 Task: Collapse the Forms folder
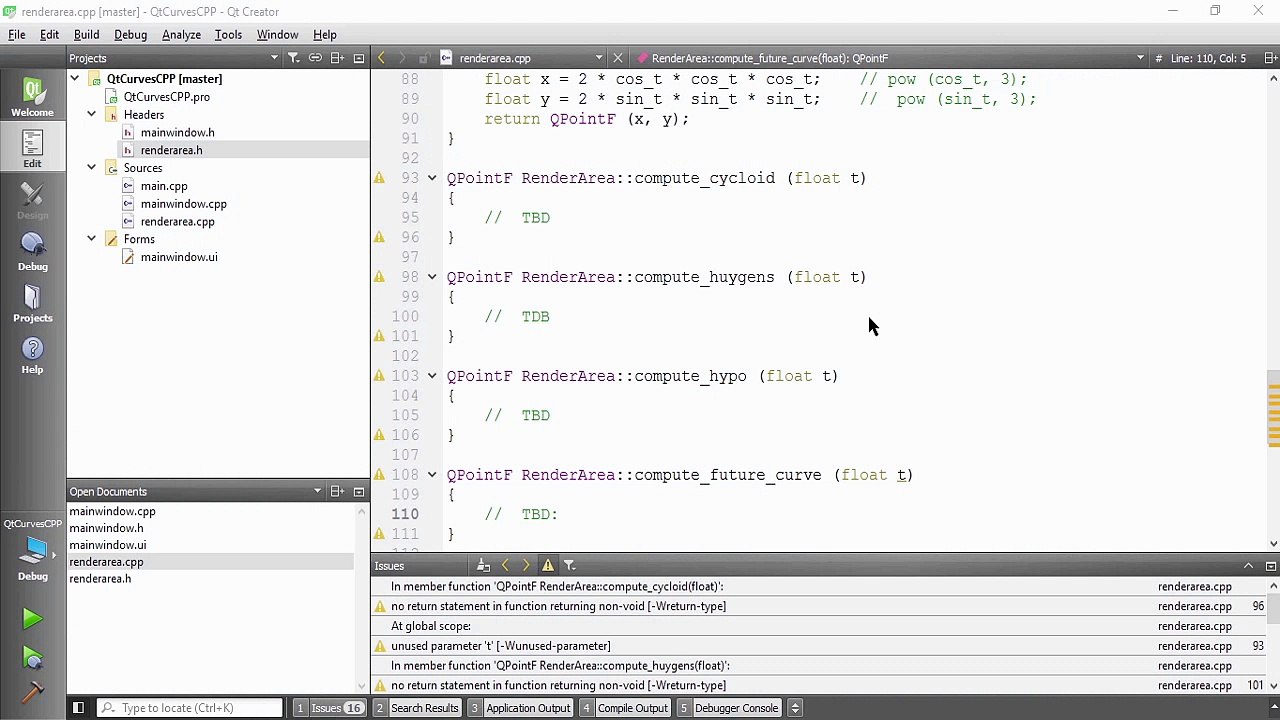coord(91,239)
